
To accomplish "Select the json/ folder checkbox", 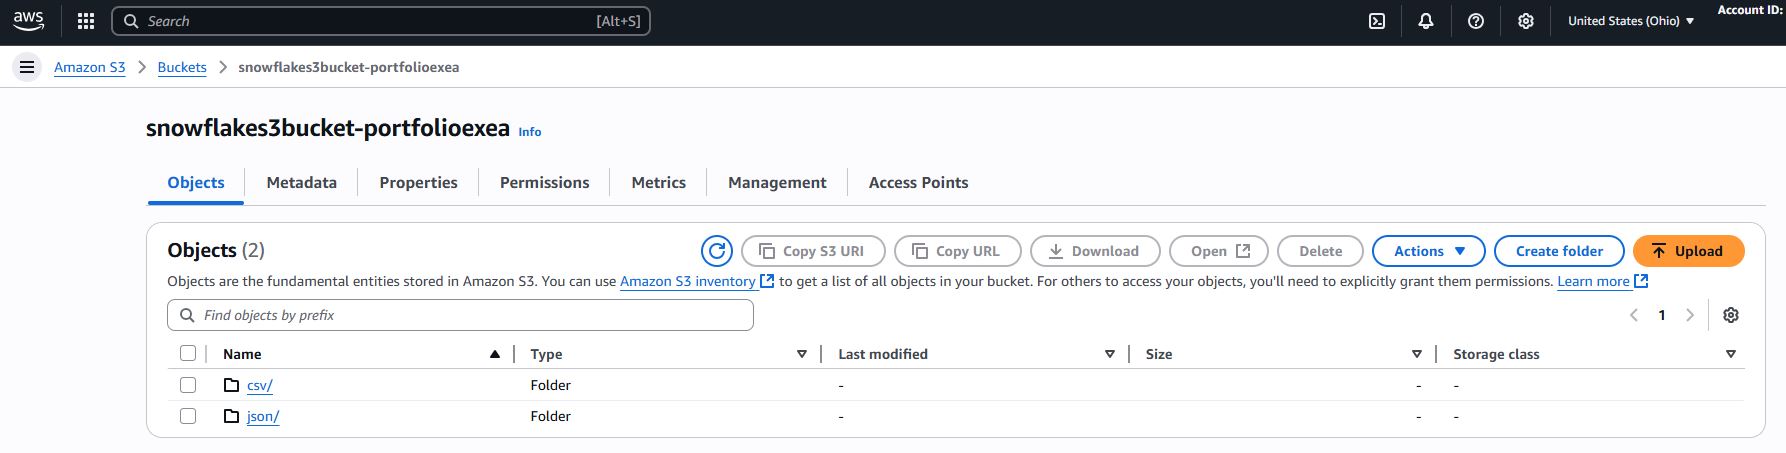I will (x=188, y=416).
